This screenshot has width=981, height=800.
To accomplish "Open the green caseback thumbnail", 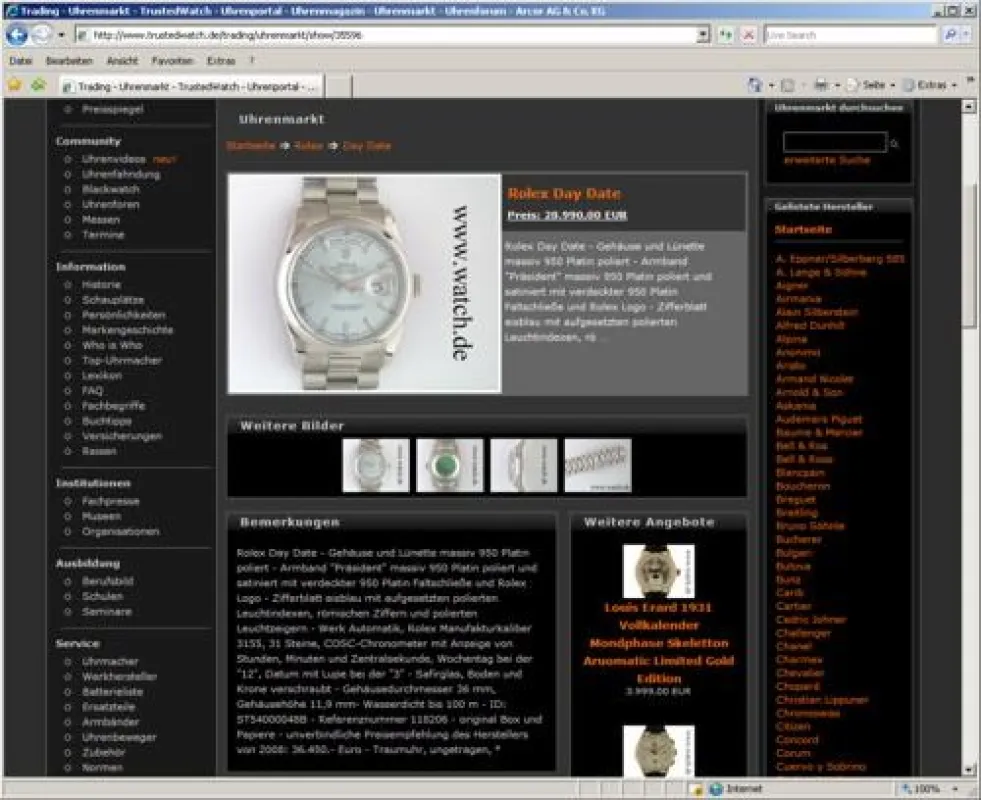I will [450, 465].
